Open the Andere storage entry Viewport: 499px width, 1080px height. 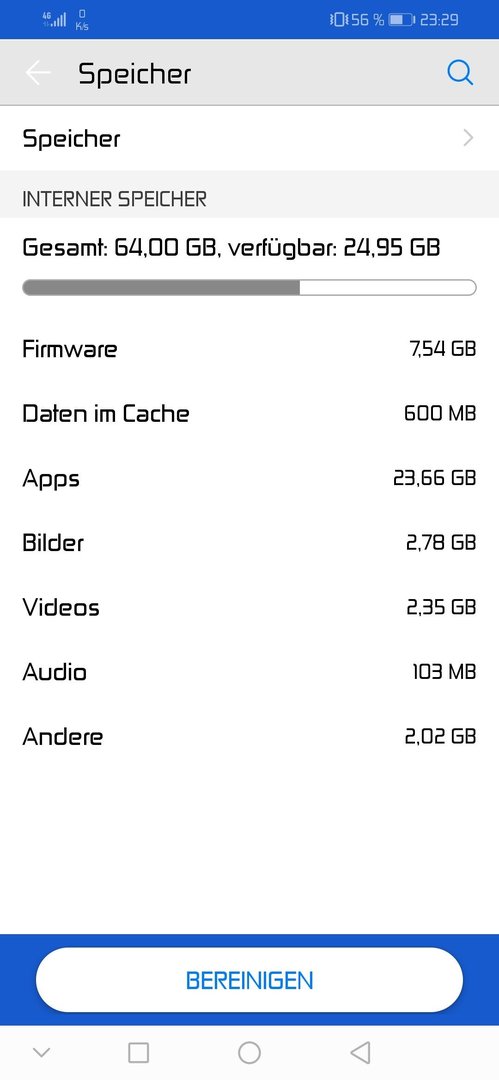250,736
